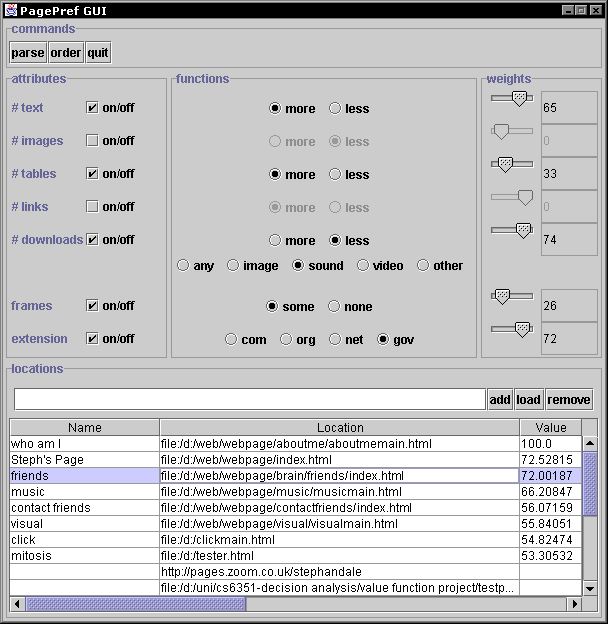Enable the # images on/off checkbox
608x624 pixels.
click(92, 140)
